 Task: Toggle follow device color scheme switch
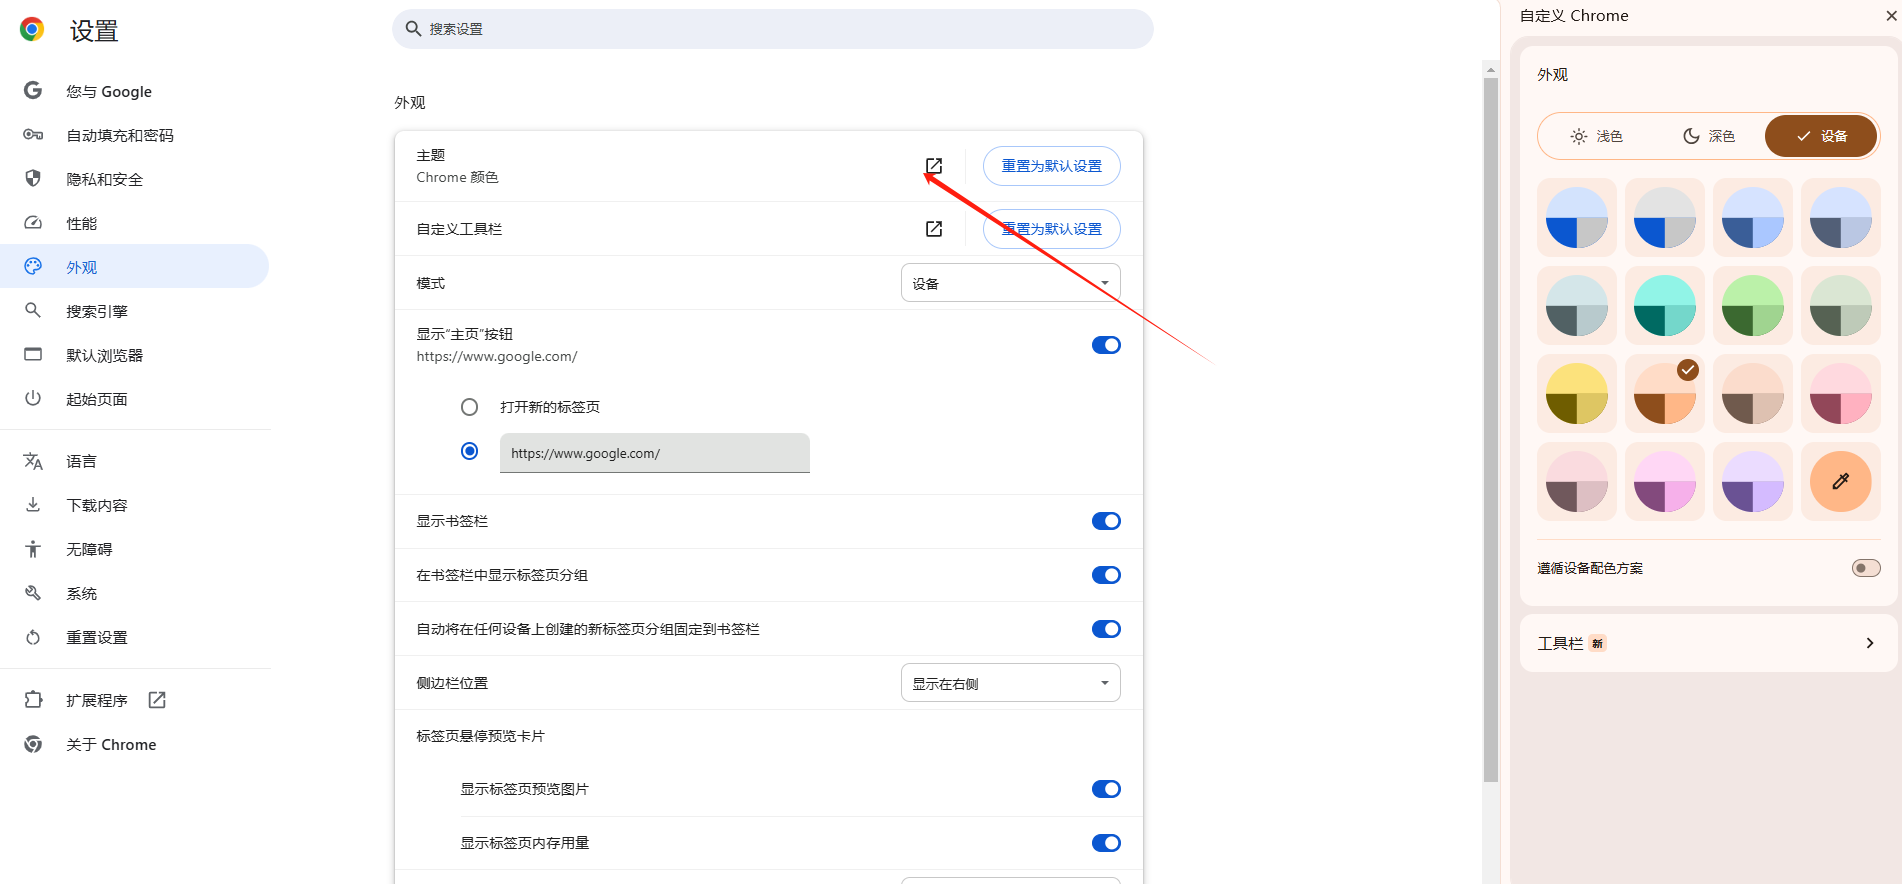click(x=1866, y=568)
